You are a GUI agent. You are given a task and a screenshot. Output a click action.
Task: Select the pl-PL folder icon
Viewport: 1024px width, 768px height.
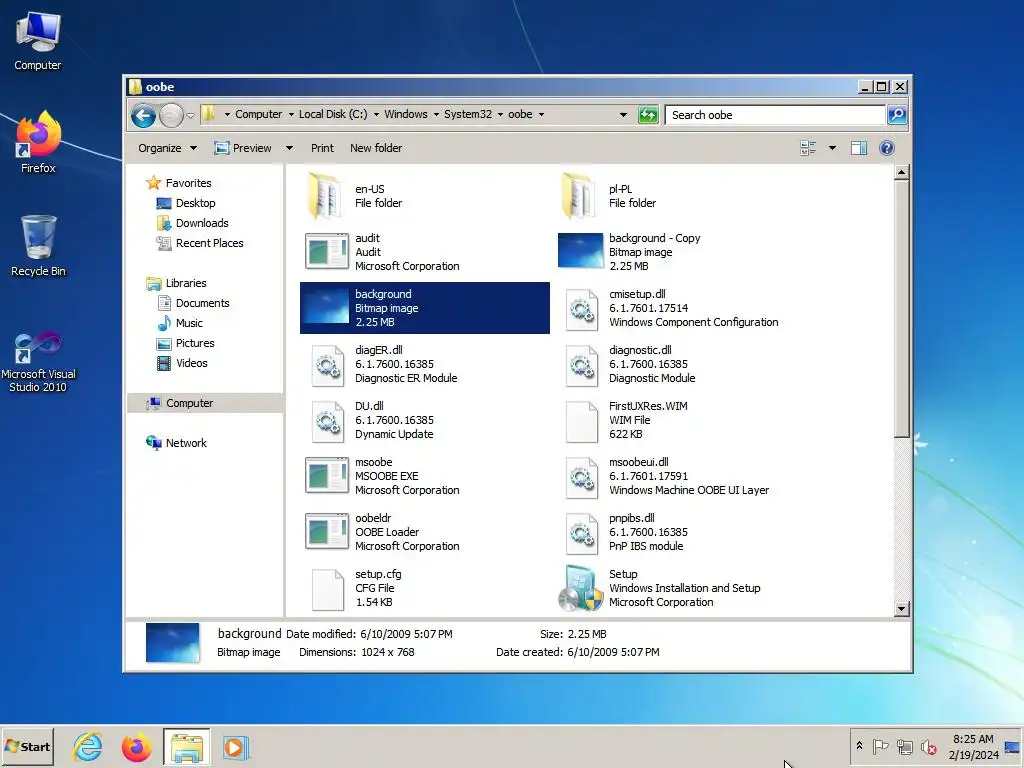tap(579, 196)
